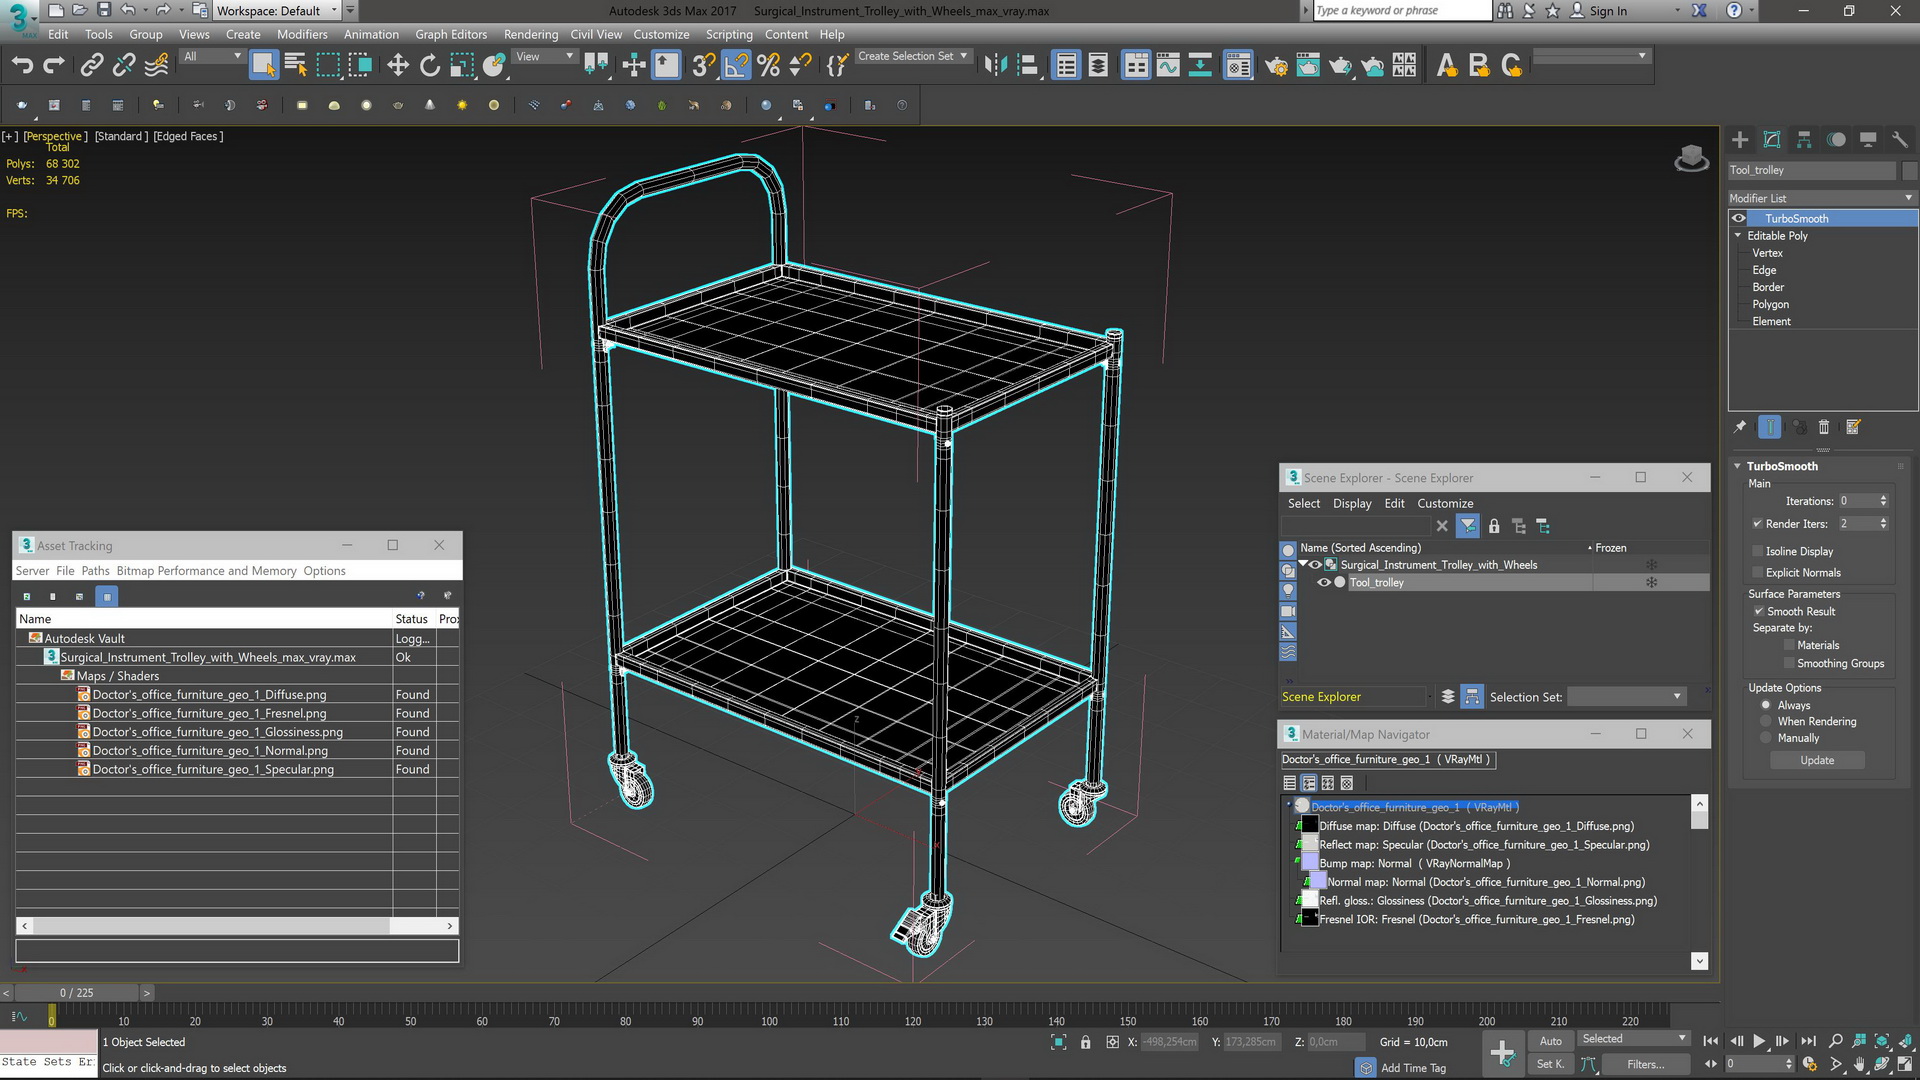Enable Isoline Display checkbox
The image size is (1920, 1080).
pyautogui.click(x=1758, y=551)
